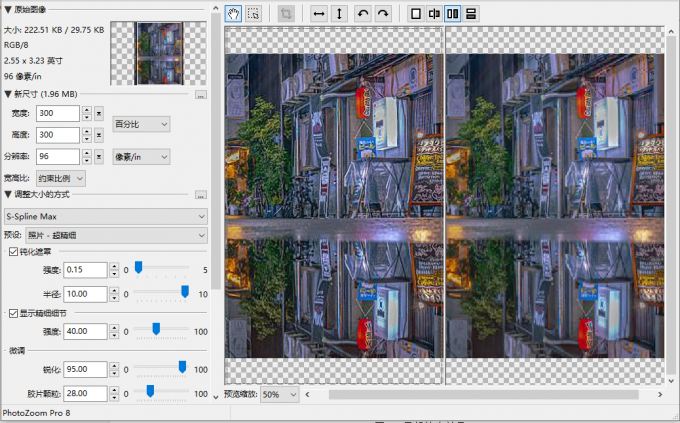Rotate the image clockwise
This screenshot has width=680, height=423.
[382, 14]
